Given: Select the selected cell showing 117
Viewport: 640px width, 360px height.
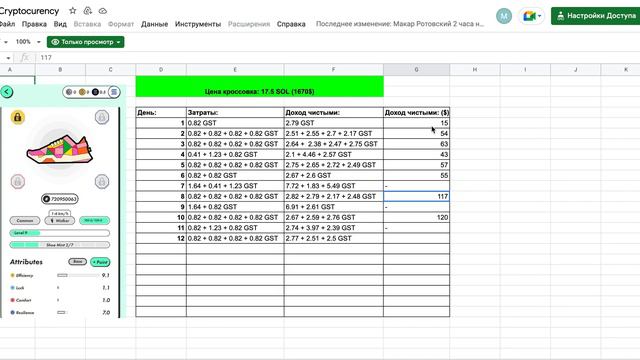Looking at the screenshot, I should point(416,196).
